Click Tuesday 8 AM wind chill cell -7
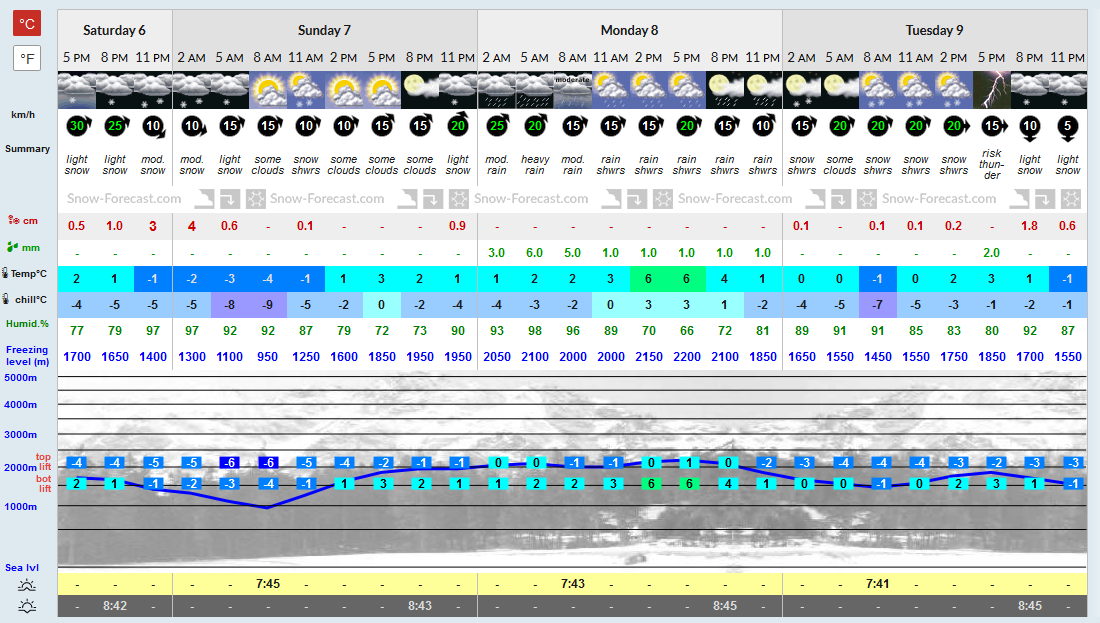 [878, 305]
